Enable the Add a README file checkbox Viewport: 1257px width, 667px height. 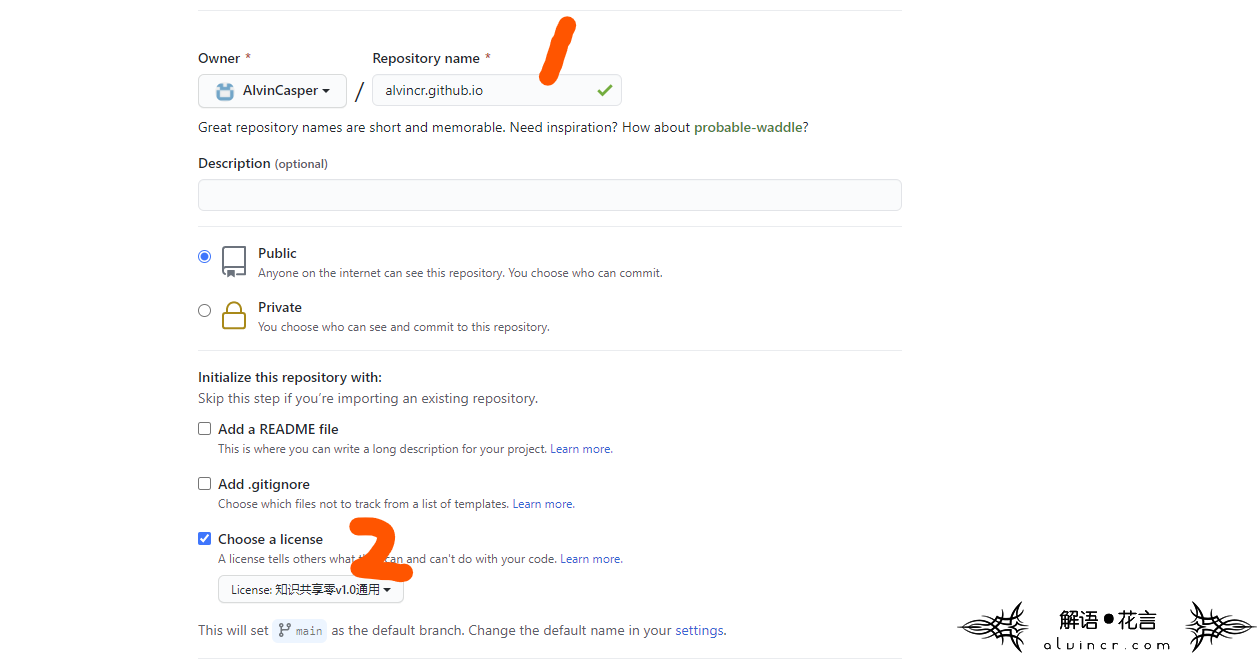(x=205, y=428)
